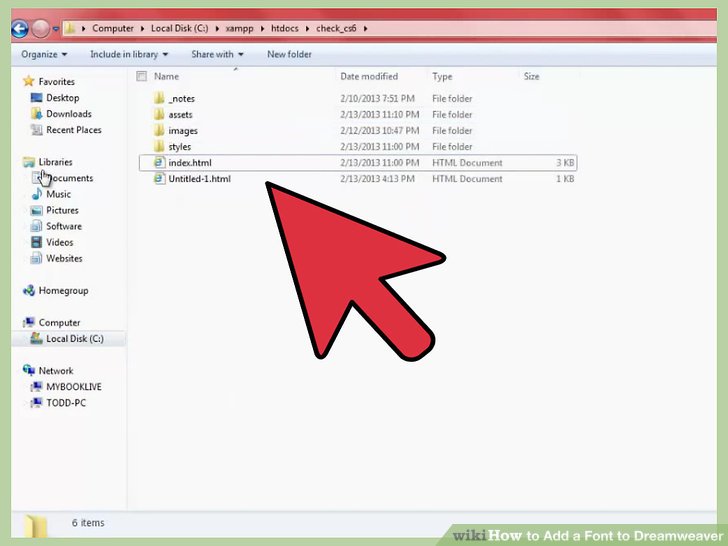The height and width of the screenshot is (546, 728).
Task: Select the assets folder icon
Action: tap(158, 114)
